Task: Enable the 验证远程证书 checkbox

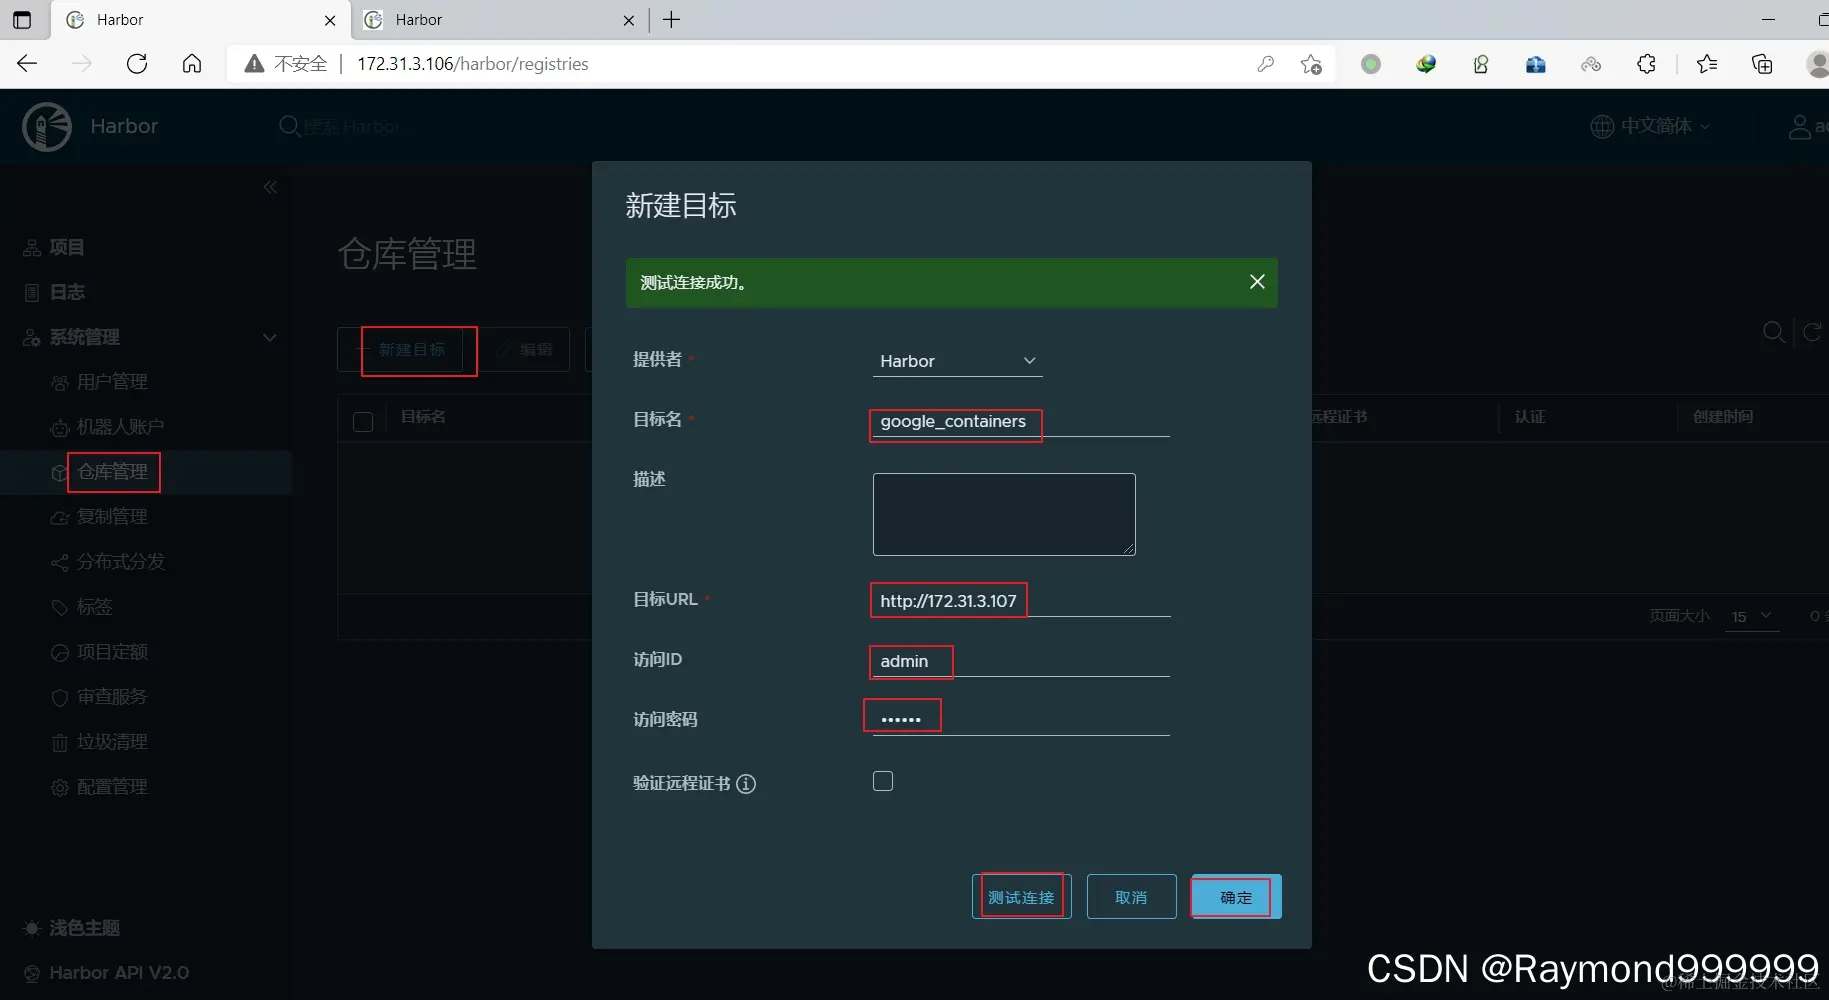Action: [x=882, y=781]
